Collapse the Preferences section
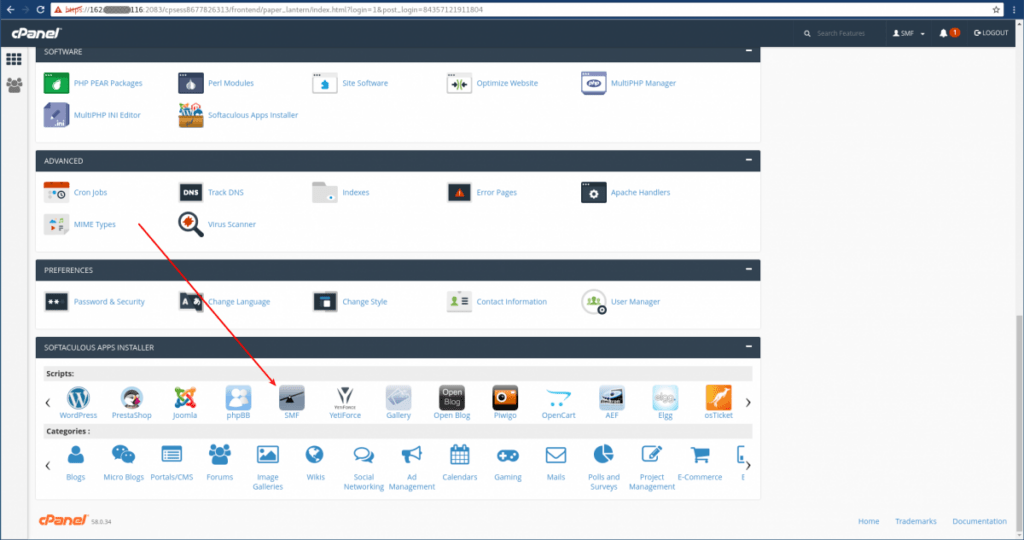Image resolution: width=1024 pixels, height=540 pixels. coord(748,269)
